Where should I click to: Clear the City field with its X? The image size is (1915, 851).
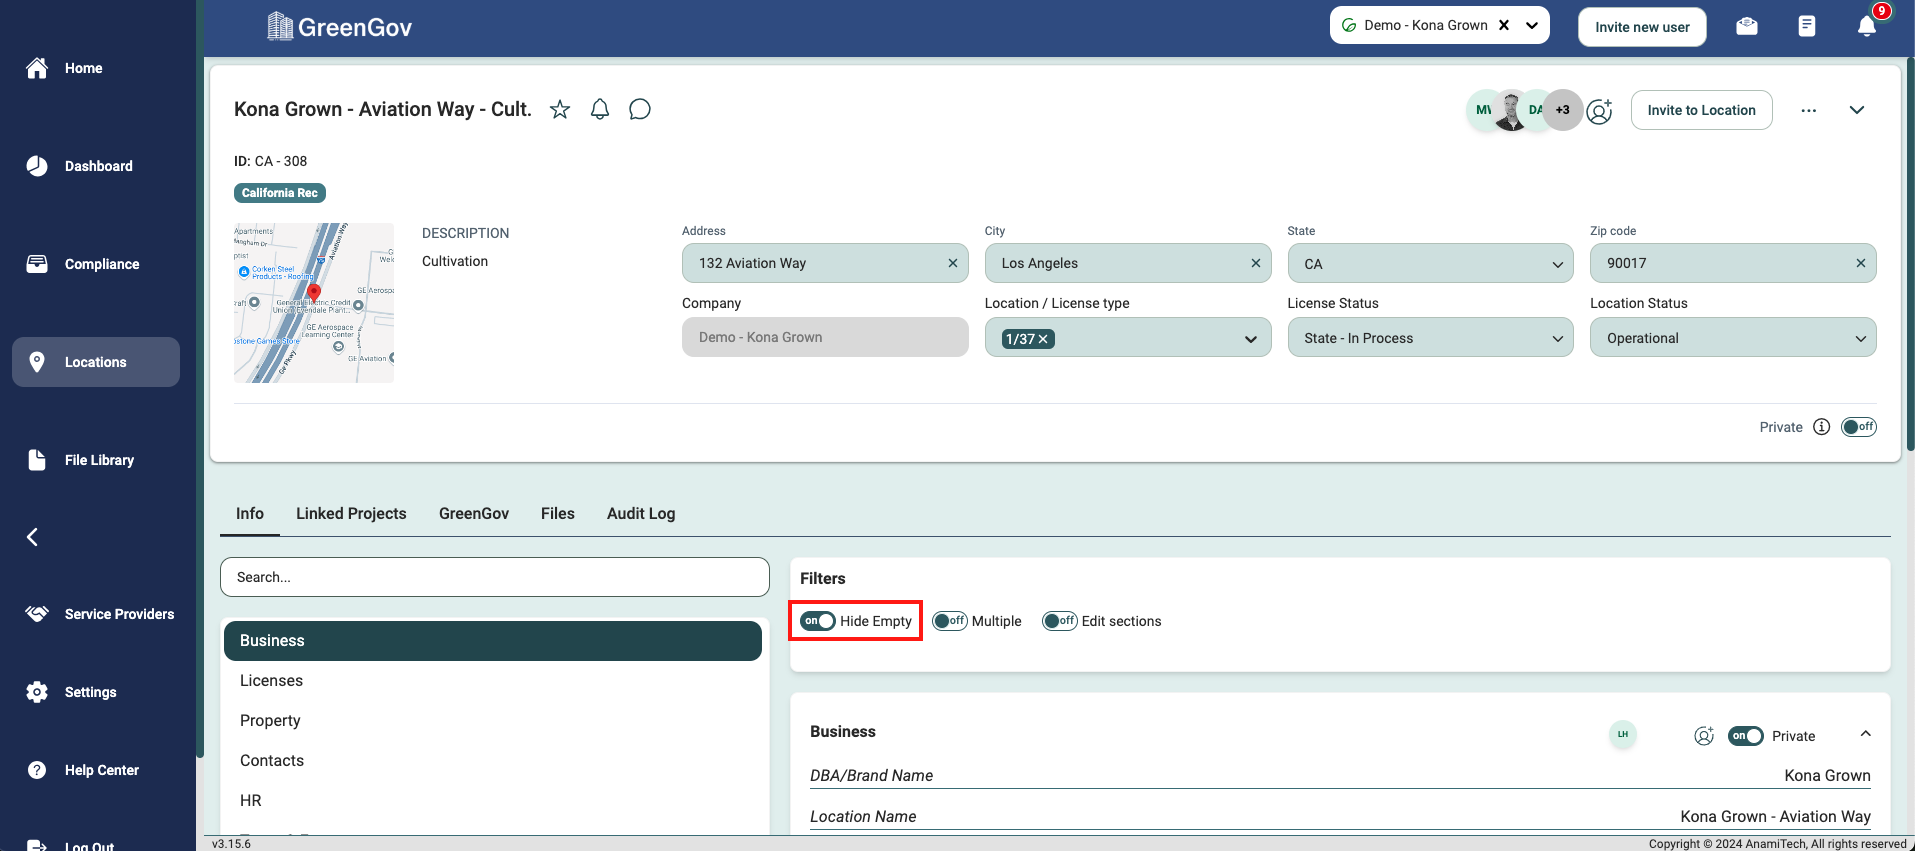pyautogui.click(x=1256, y=263)
